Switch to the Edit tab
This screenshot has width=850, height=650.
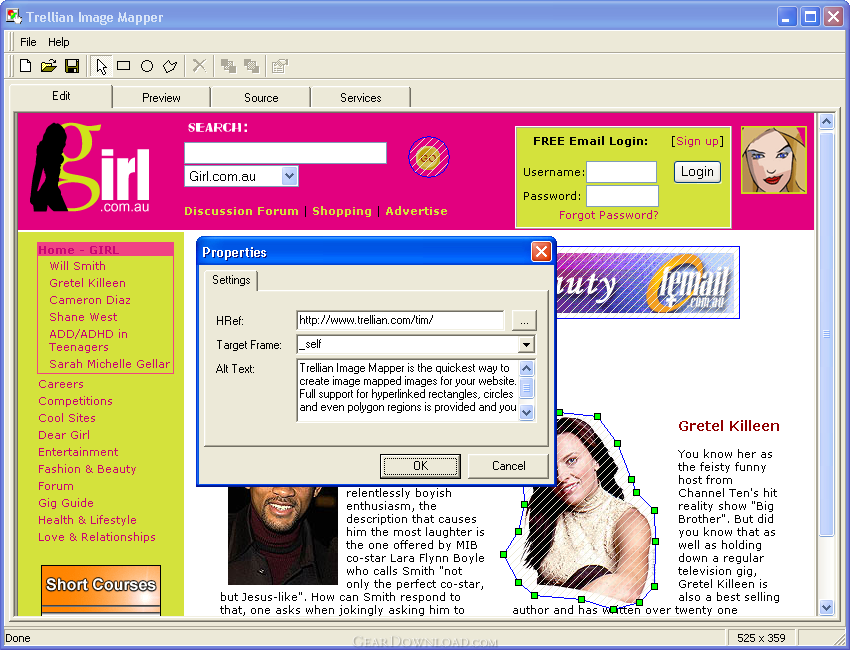tap(61, 96)
